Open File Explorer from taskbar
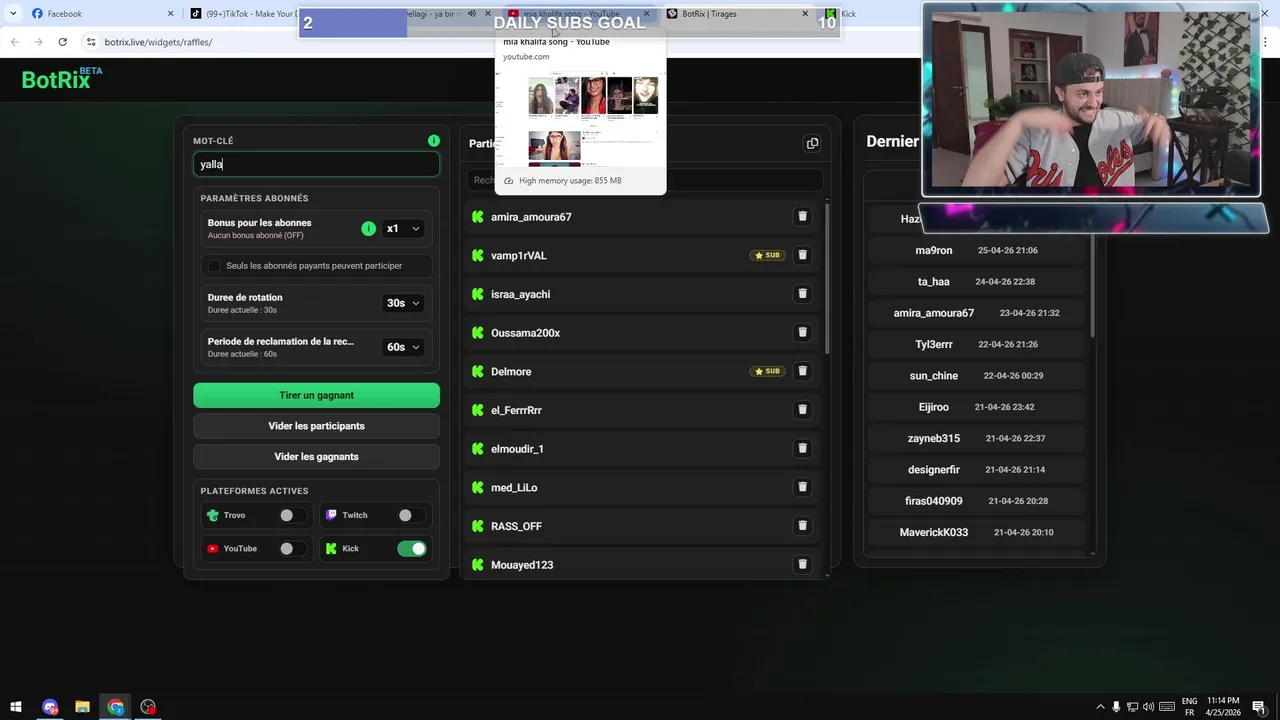 click(83, 707)
